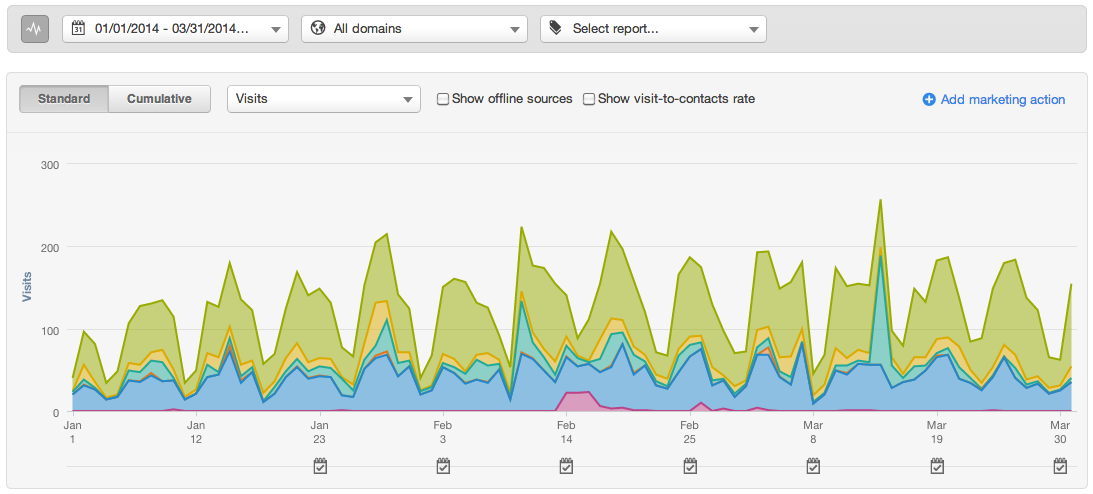The image size is (1093, 494).
Task: Click the tag icon in Select report
Action: (x=556, y=29)
